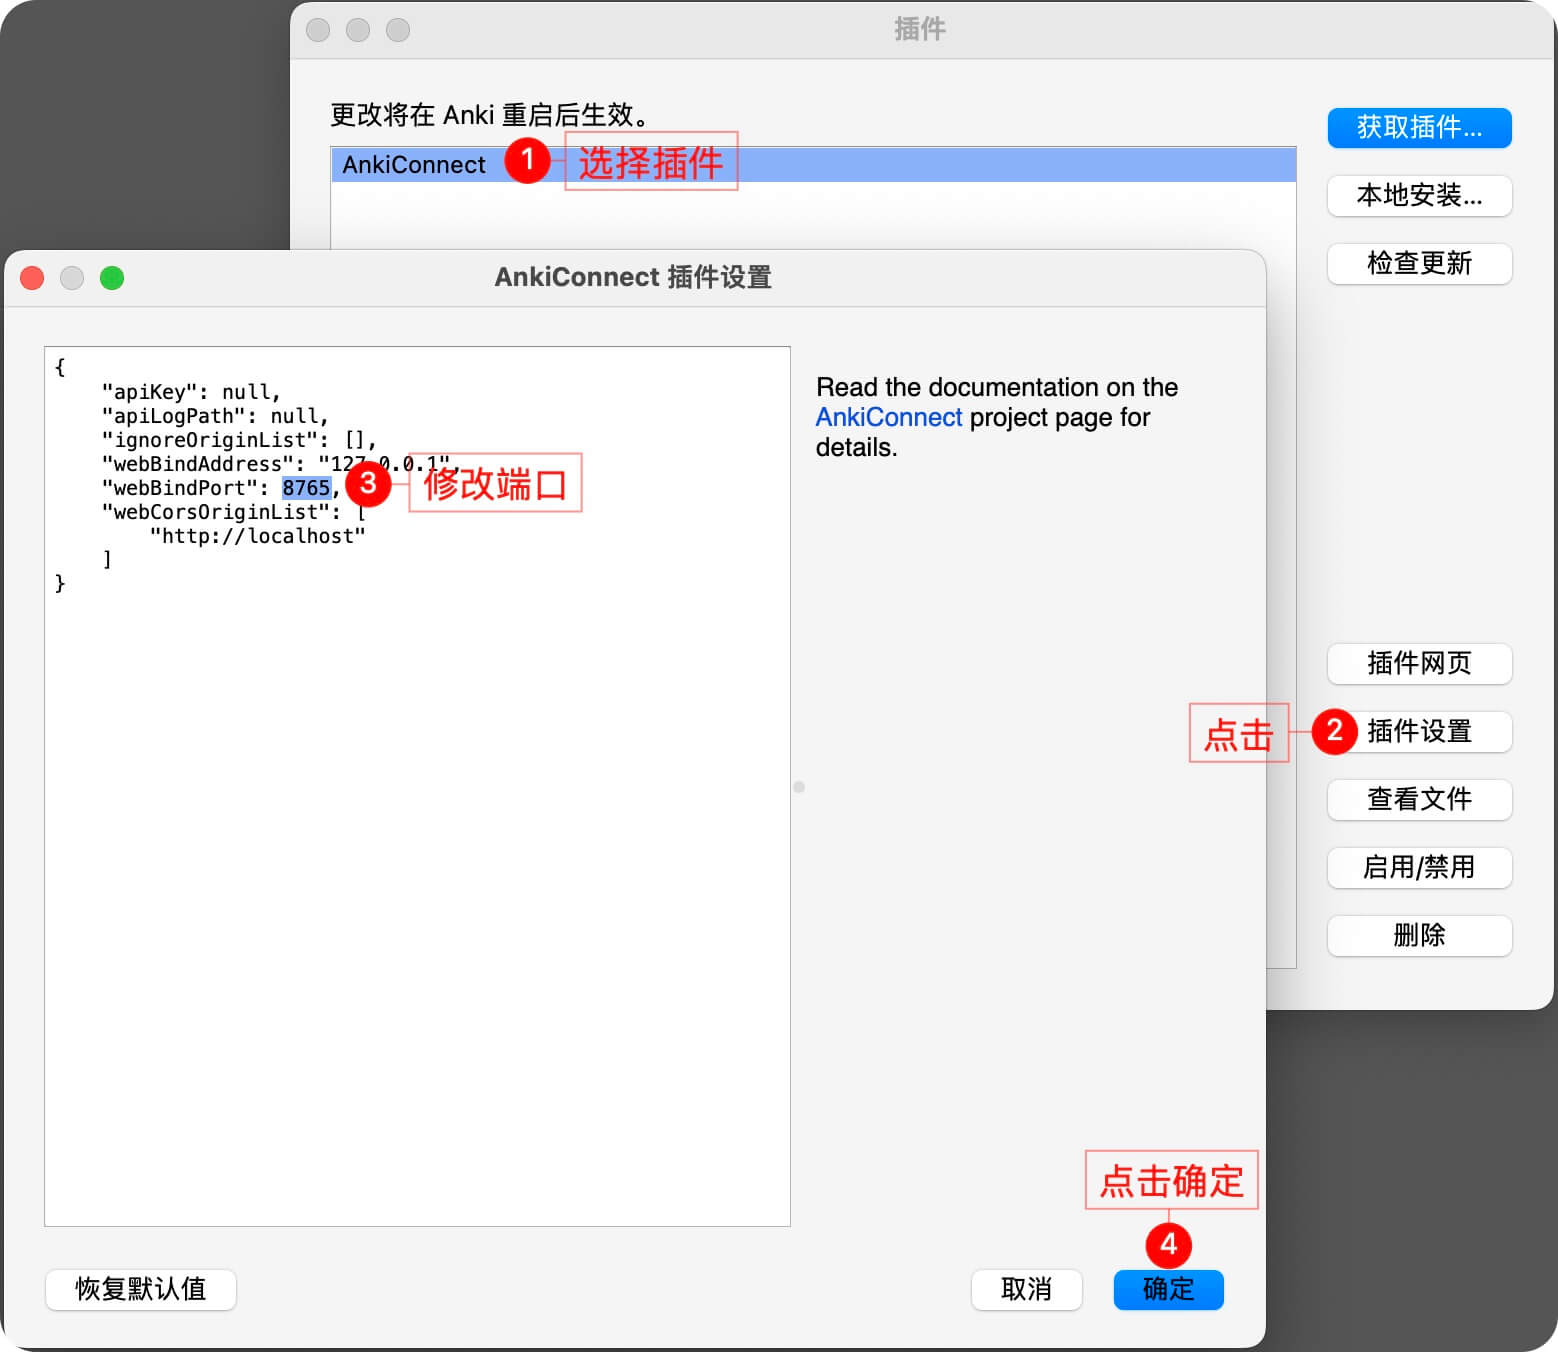Click the 插件设置 button

point(1419,732)
